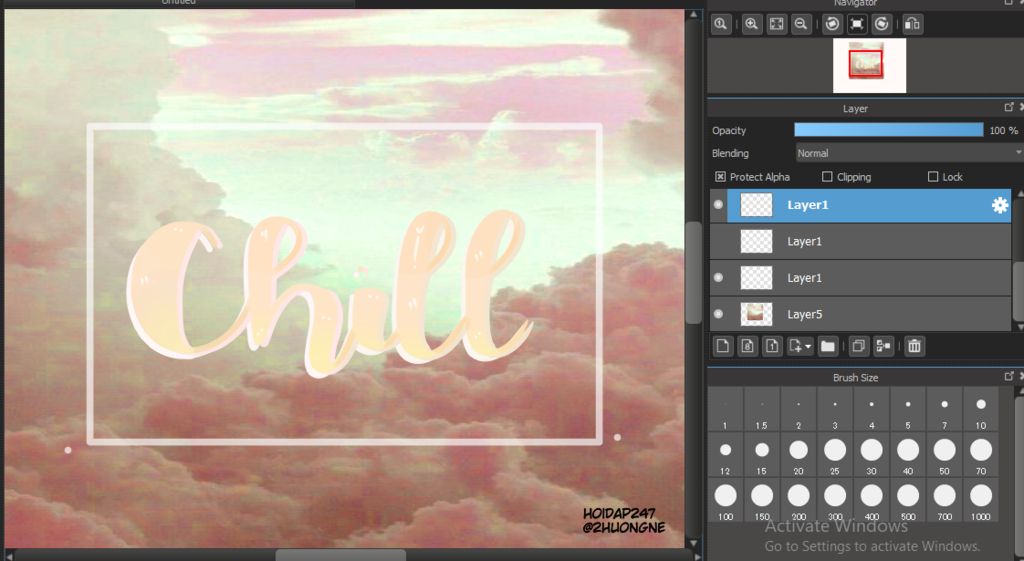This screenshot has width=1024, height=561.
Task: Choose brush size 20
Action: (798, 456)
